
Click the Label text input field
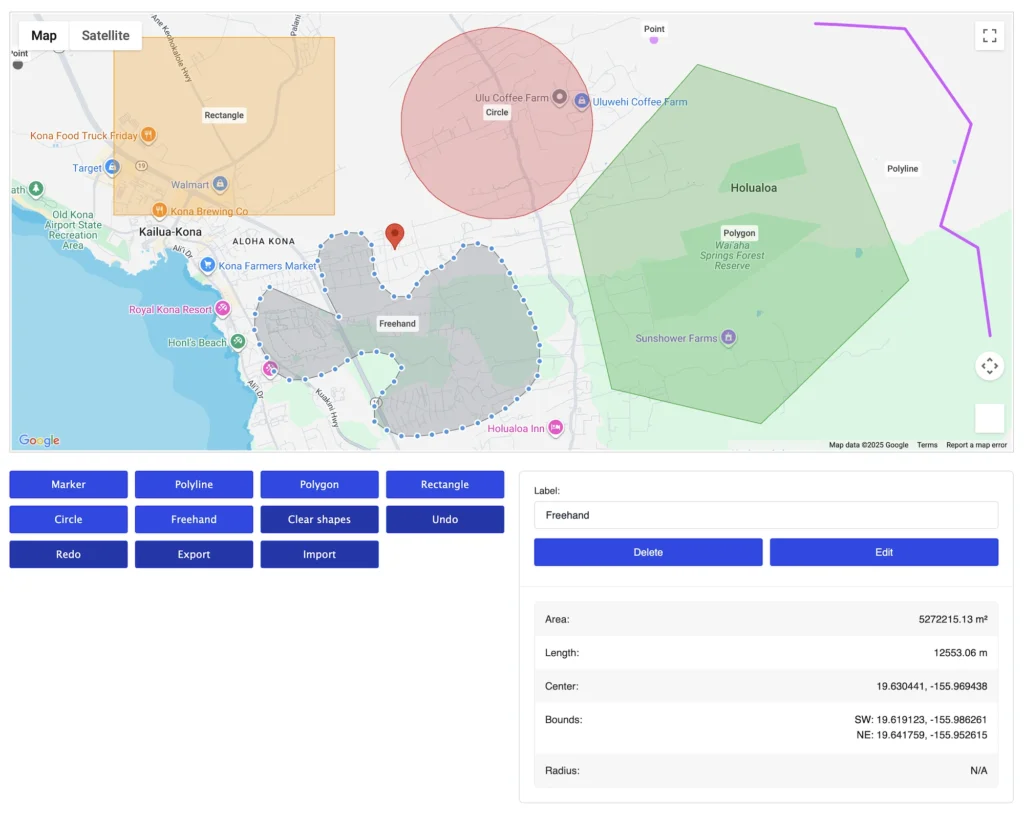tap(766, 515)
